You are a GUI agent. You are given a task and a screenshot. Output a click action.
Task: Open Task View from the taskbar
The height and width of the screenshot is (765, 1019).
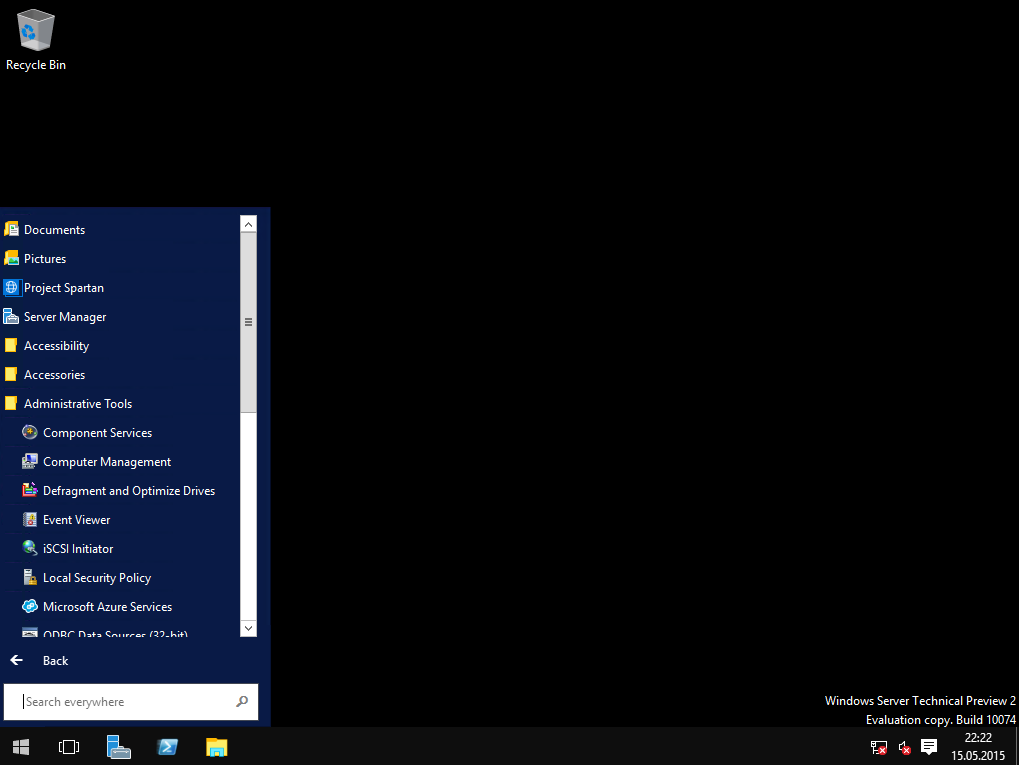[x=69, y=747]
